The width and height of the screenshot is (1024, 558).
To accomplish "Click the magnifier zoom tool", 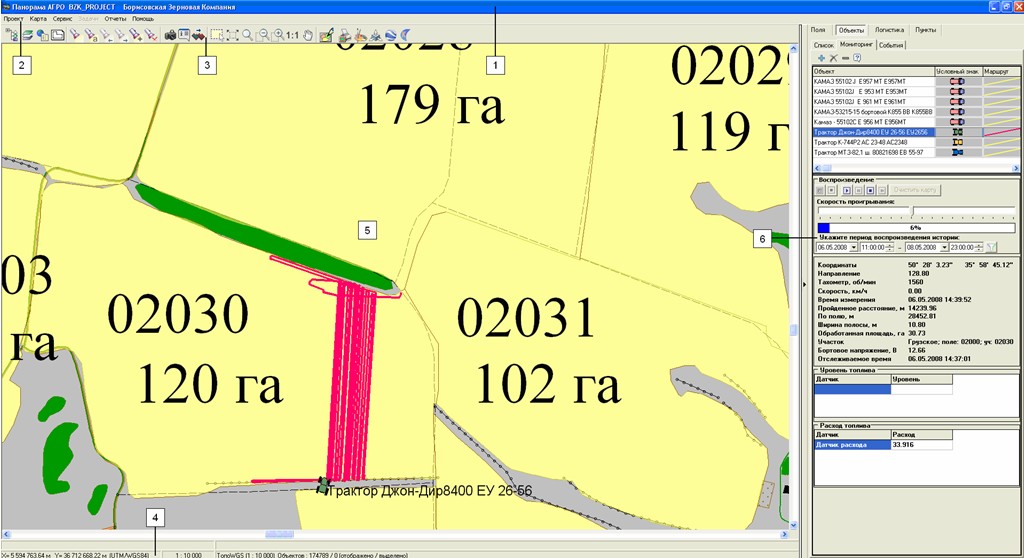I will (x=247, y=35).
